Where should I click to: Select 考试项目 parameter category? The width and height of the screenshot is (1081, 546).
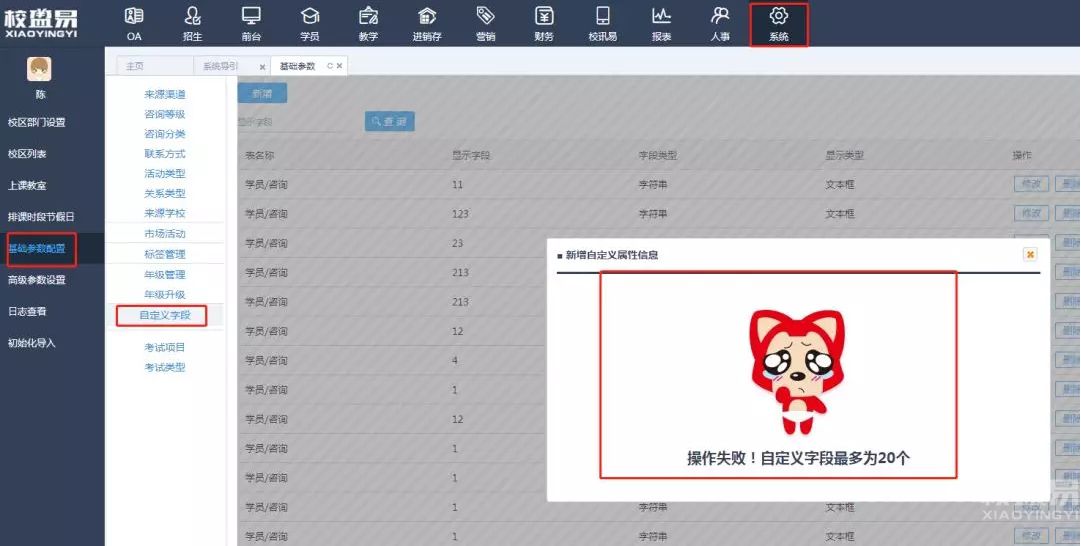(x=165, y=347)
